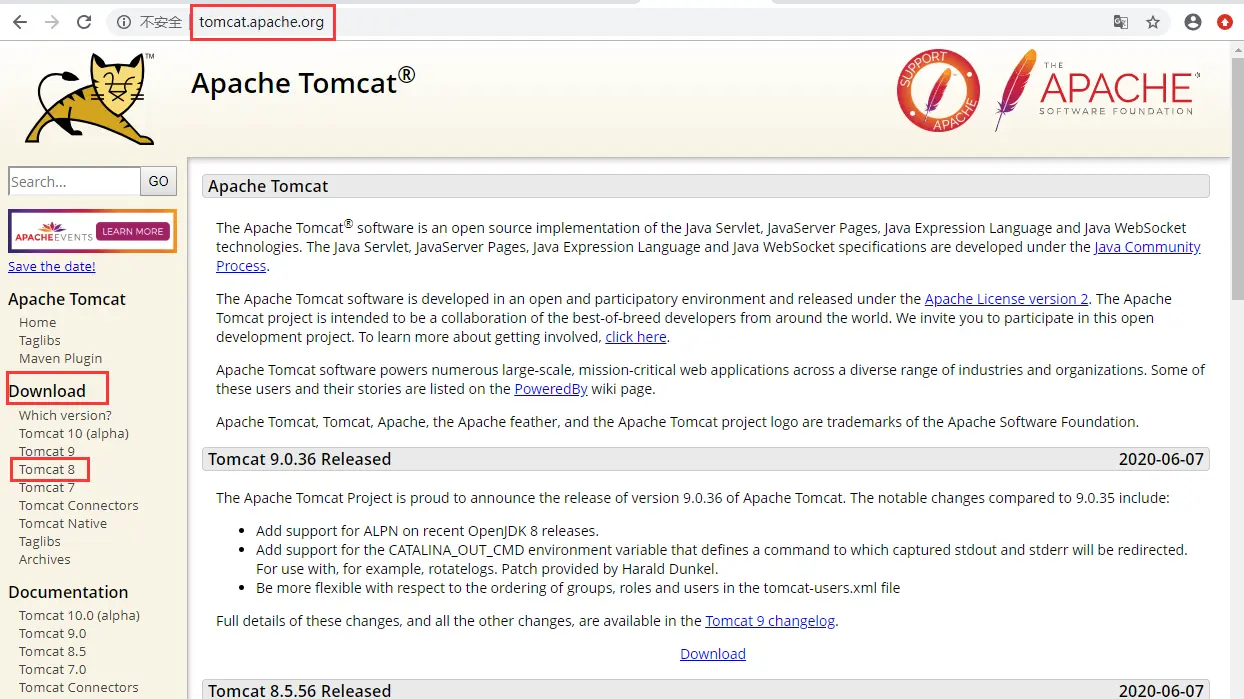Follow the Java Community Process link
The width and height of the screenshot is (1244, 699).
pyautogui.click(x=1147, y=247)
